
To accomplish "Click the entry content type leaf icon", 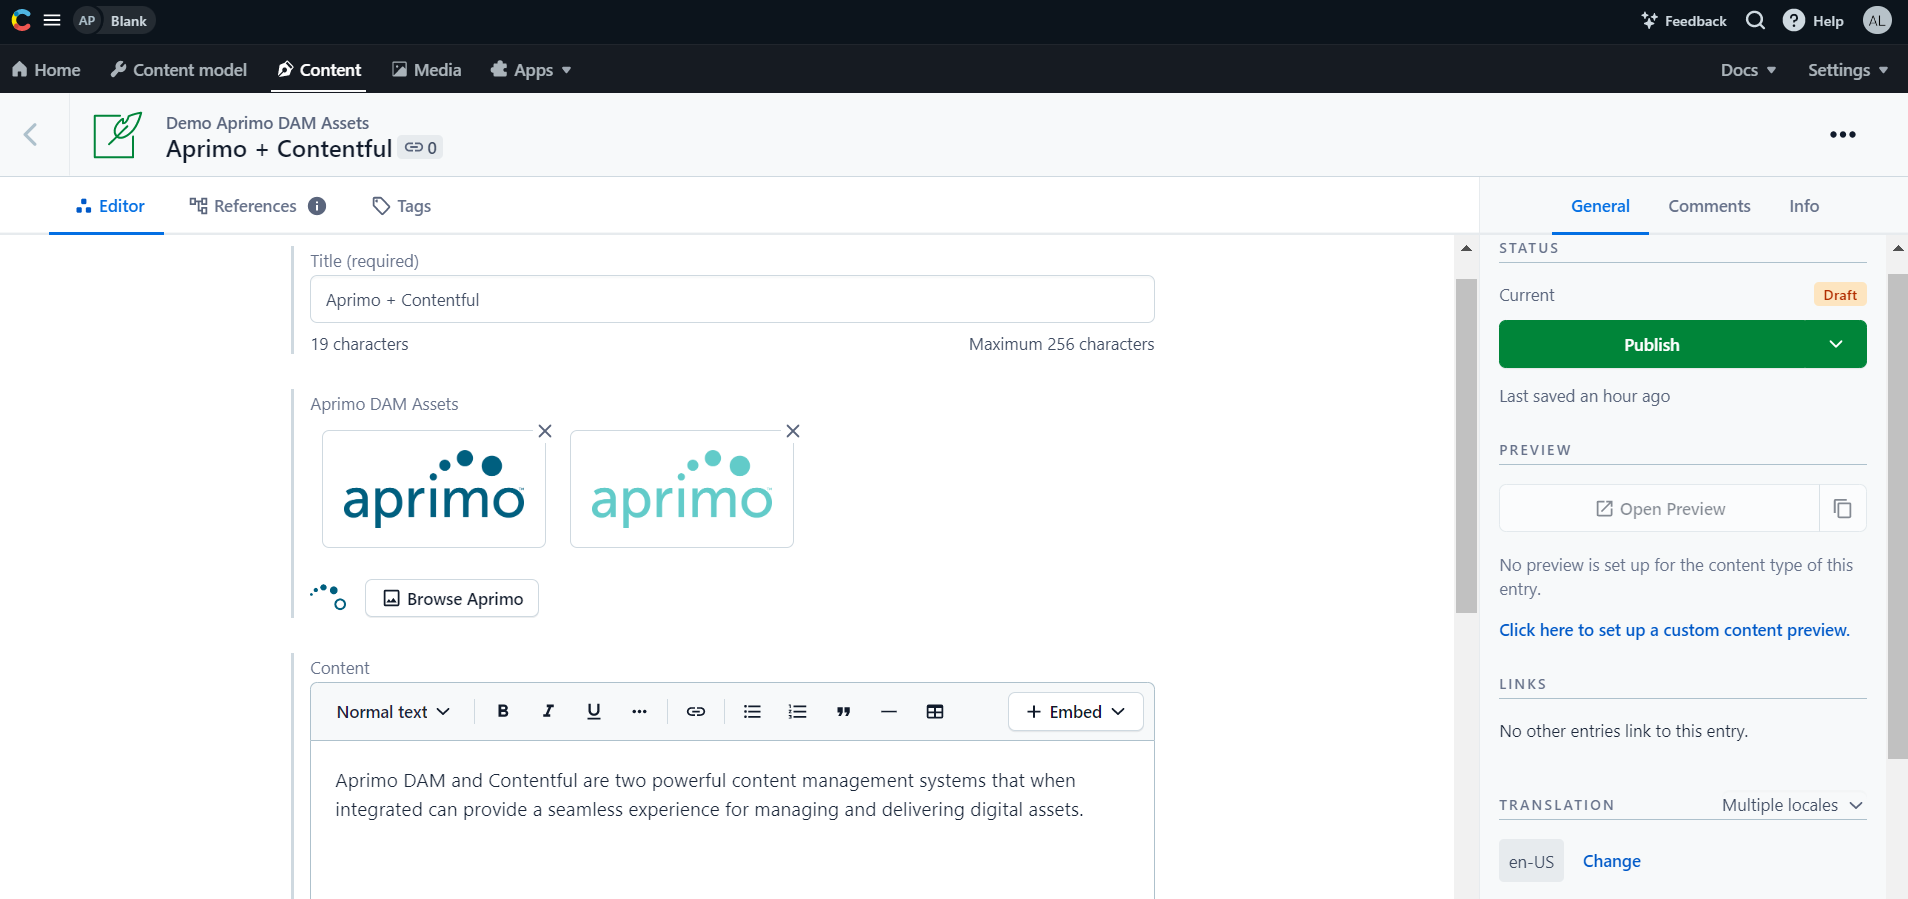I will (117, 135).
